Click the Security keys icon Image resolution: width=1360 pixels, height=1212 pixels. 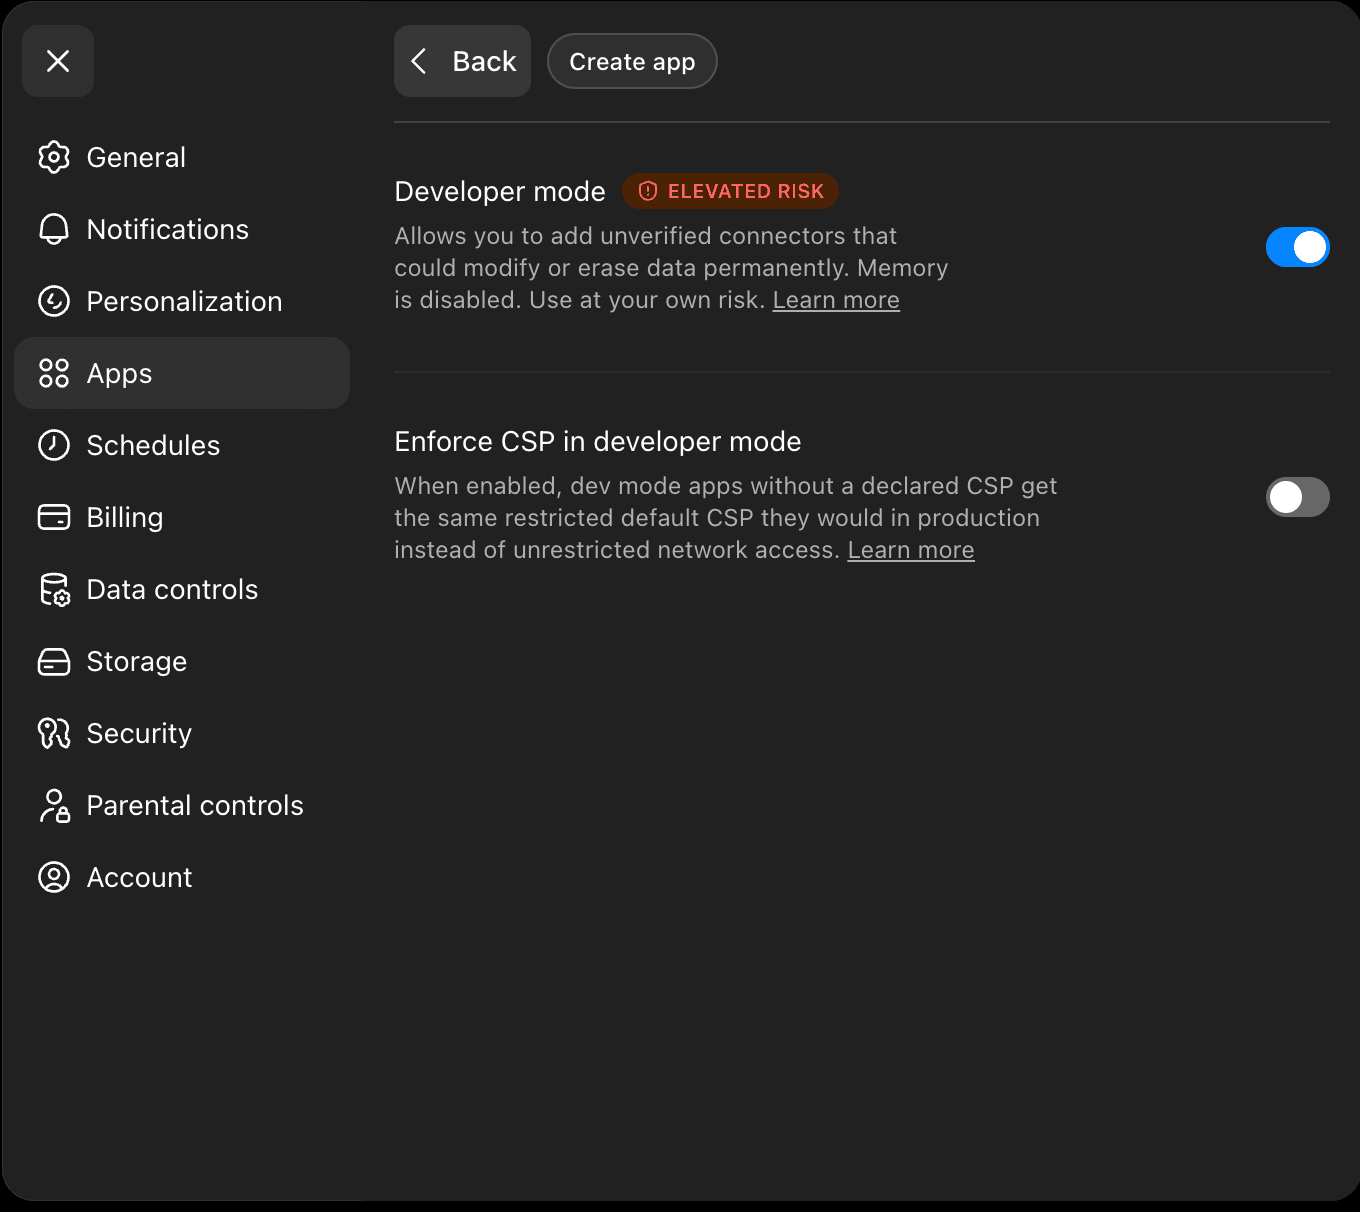point(54,733)
